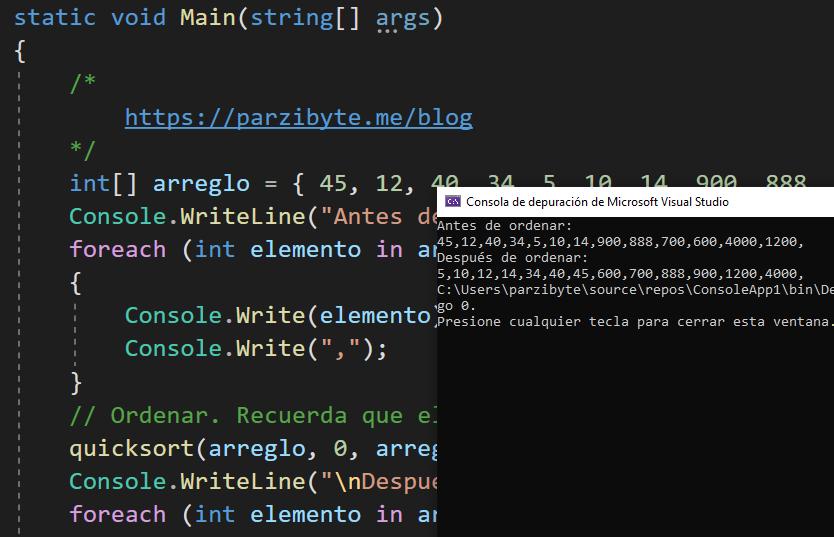Click the '// Ordenar. Recuerda que' comment line
This screenshot has width=834, height=537.
click(x=253, y=416)
